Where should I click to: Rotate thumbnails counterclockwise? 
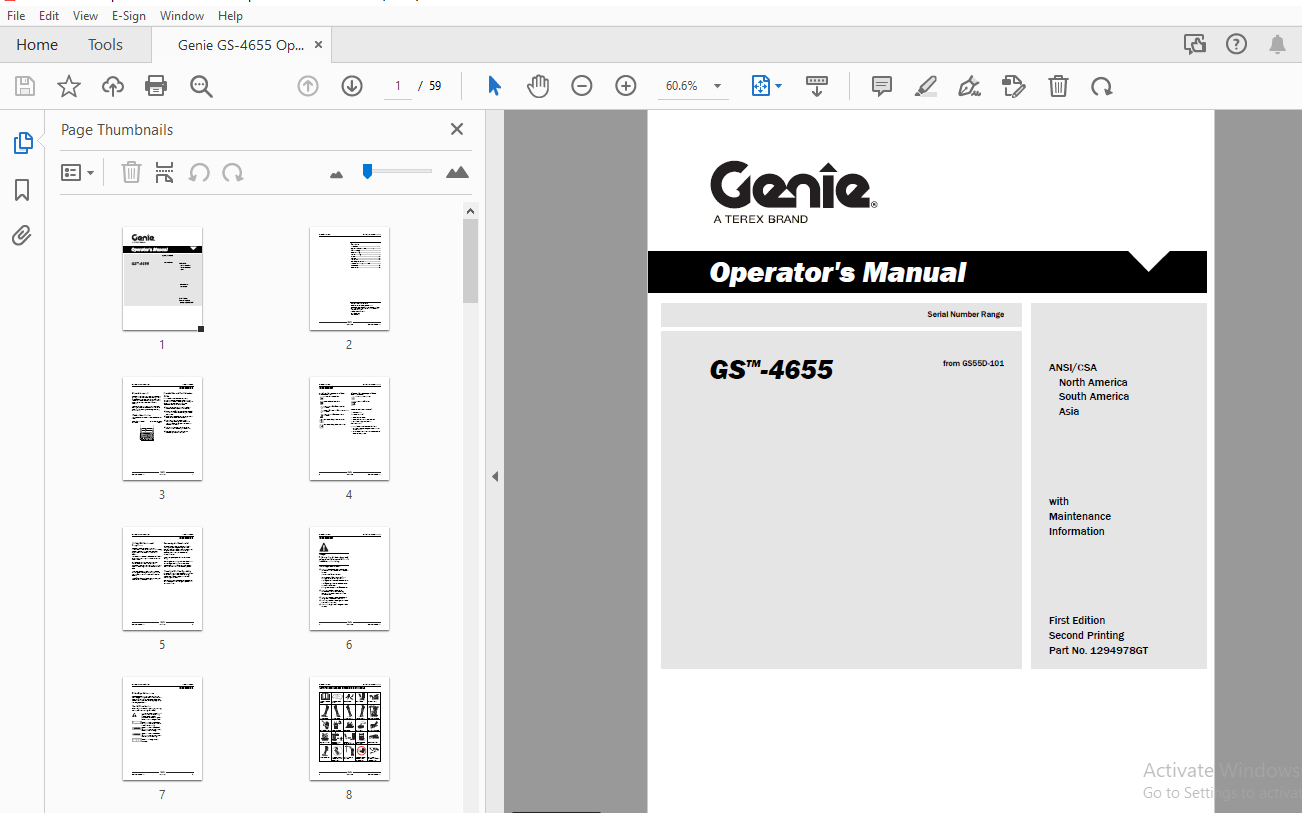[x=199, y=173]
